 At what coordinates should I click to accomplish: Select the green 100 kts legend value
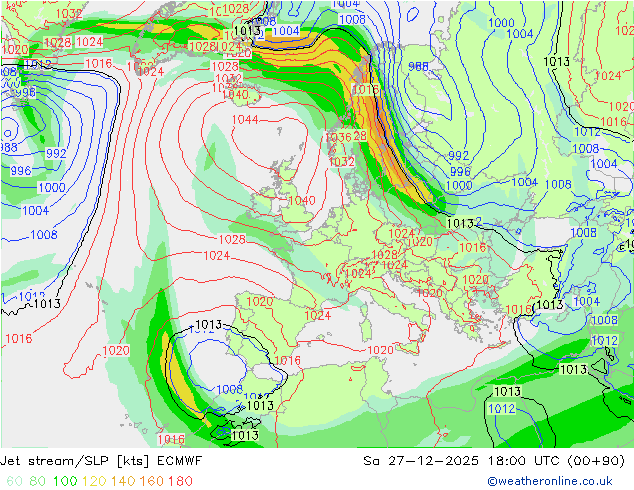(65, 481)
